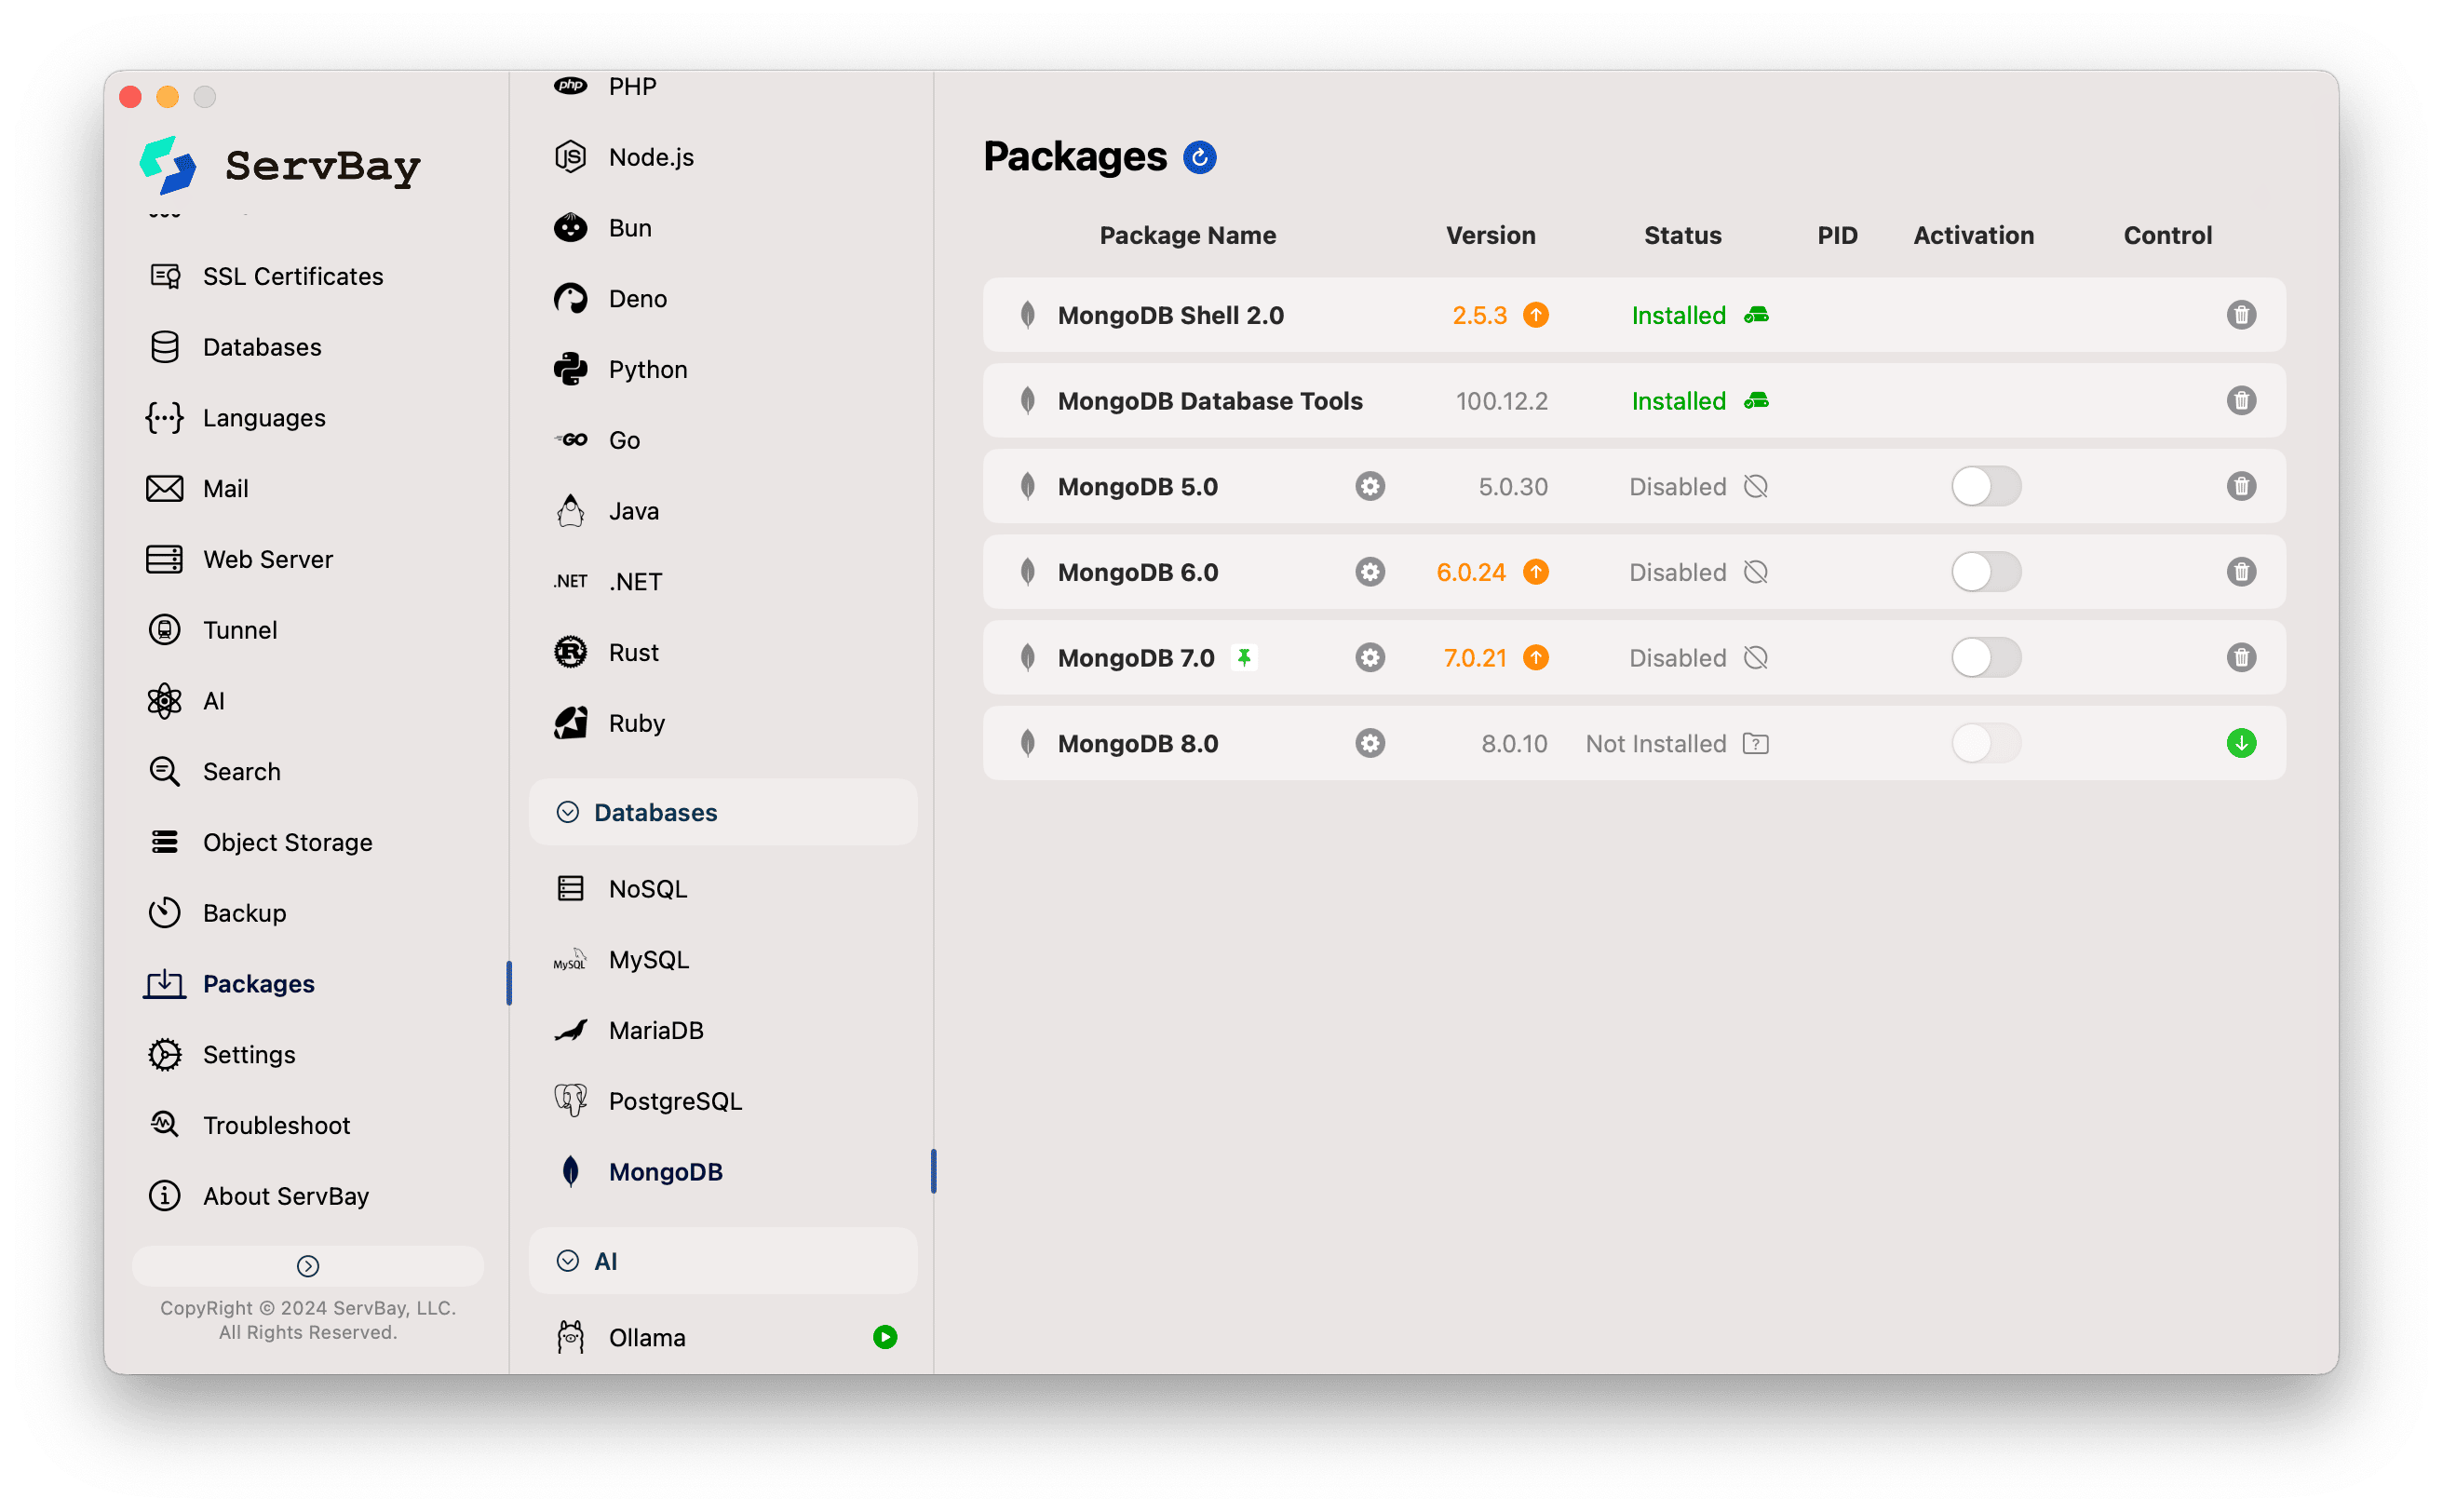Select Ollama package category
Screen dimensions: 2443x1512
tap(620, 1339)
